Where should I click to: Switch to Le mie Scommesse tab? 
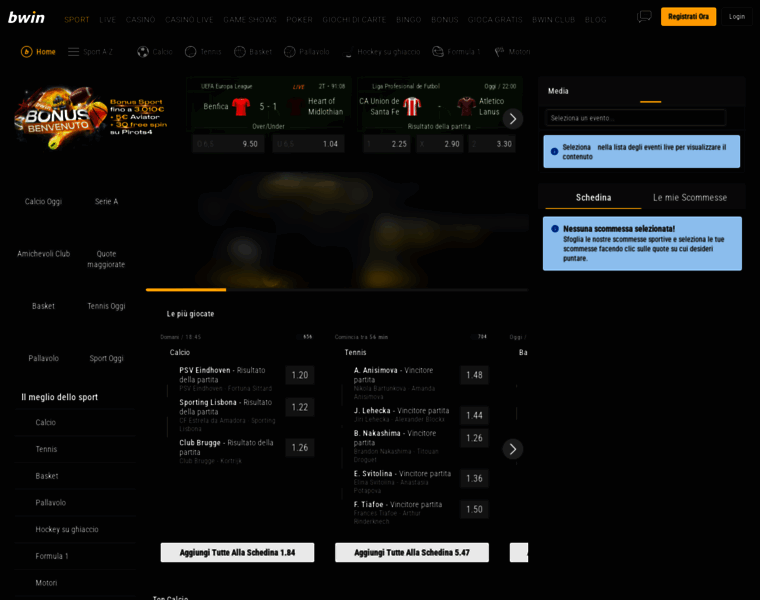(690, 198)
